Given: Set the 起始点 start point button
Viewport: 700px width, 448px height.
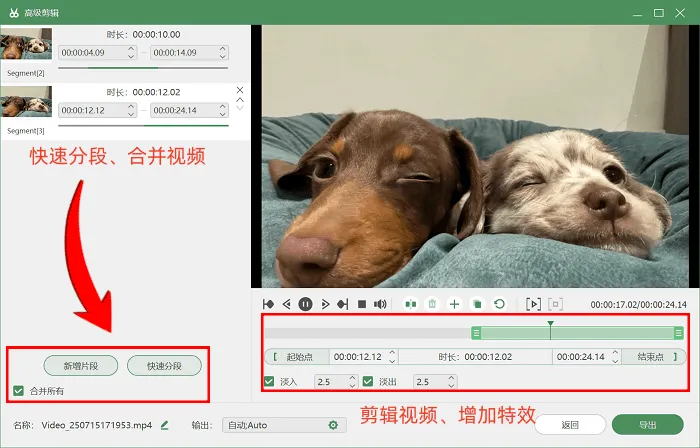Looking at the screenshot, I should click(x=298, y=357).
